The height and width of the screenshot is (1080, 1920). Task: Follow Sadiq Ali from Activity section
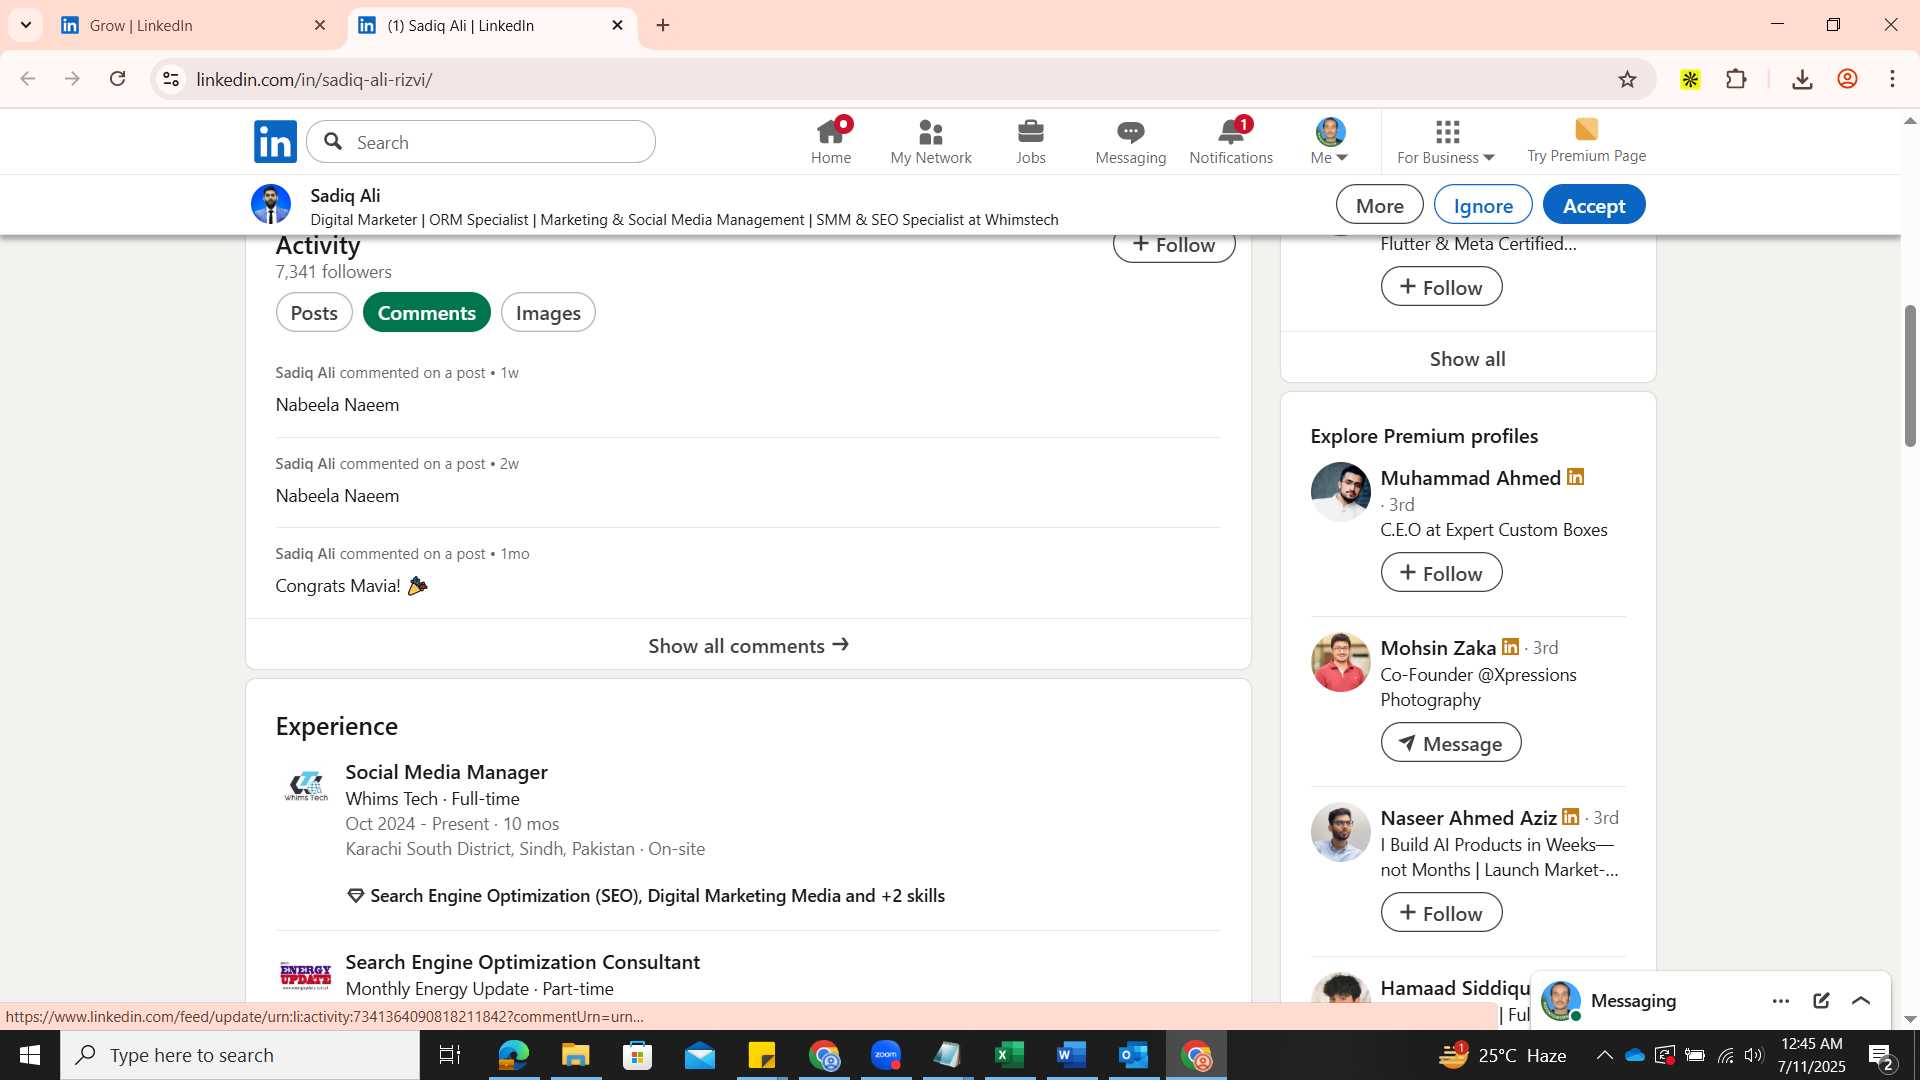[1174, 246]
